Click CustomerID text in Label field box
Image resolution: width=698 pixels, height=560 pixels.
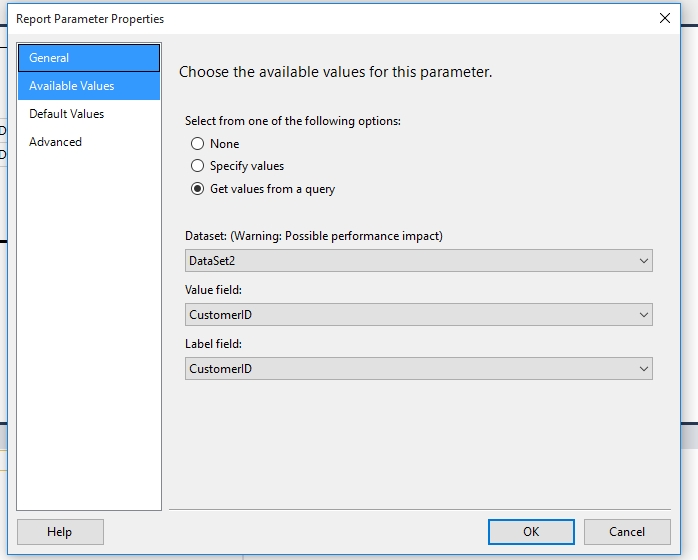[x=220, y=369]
